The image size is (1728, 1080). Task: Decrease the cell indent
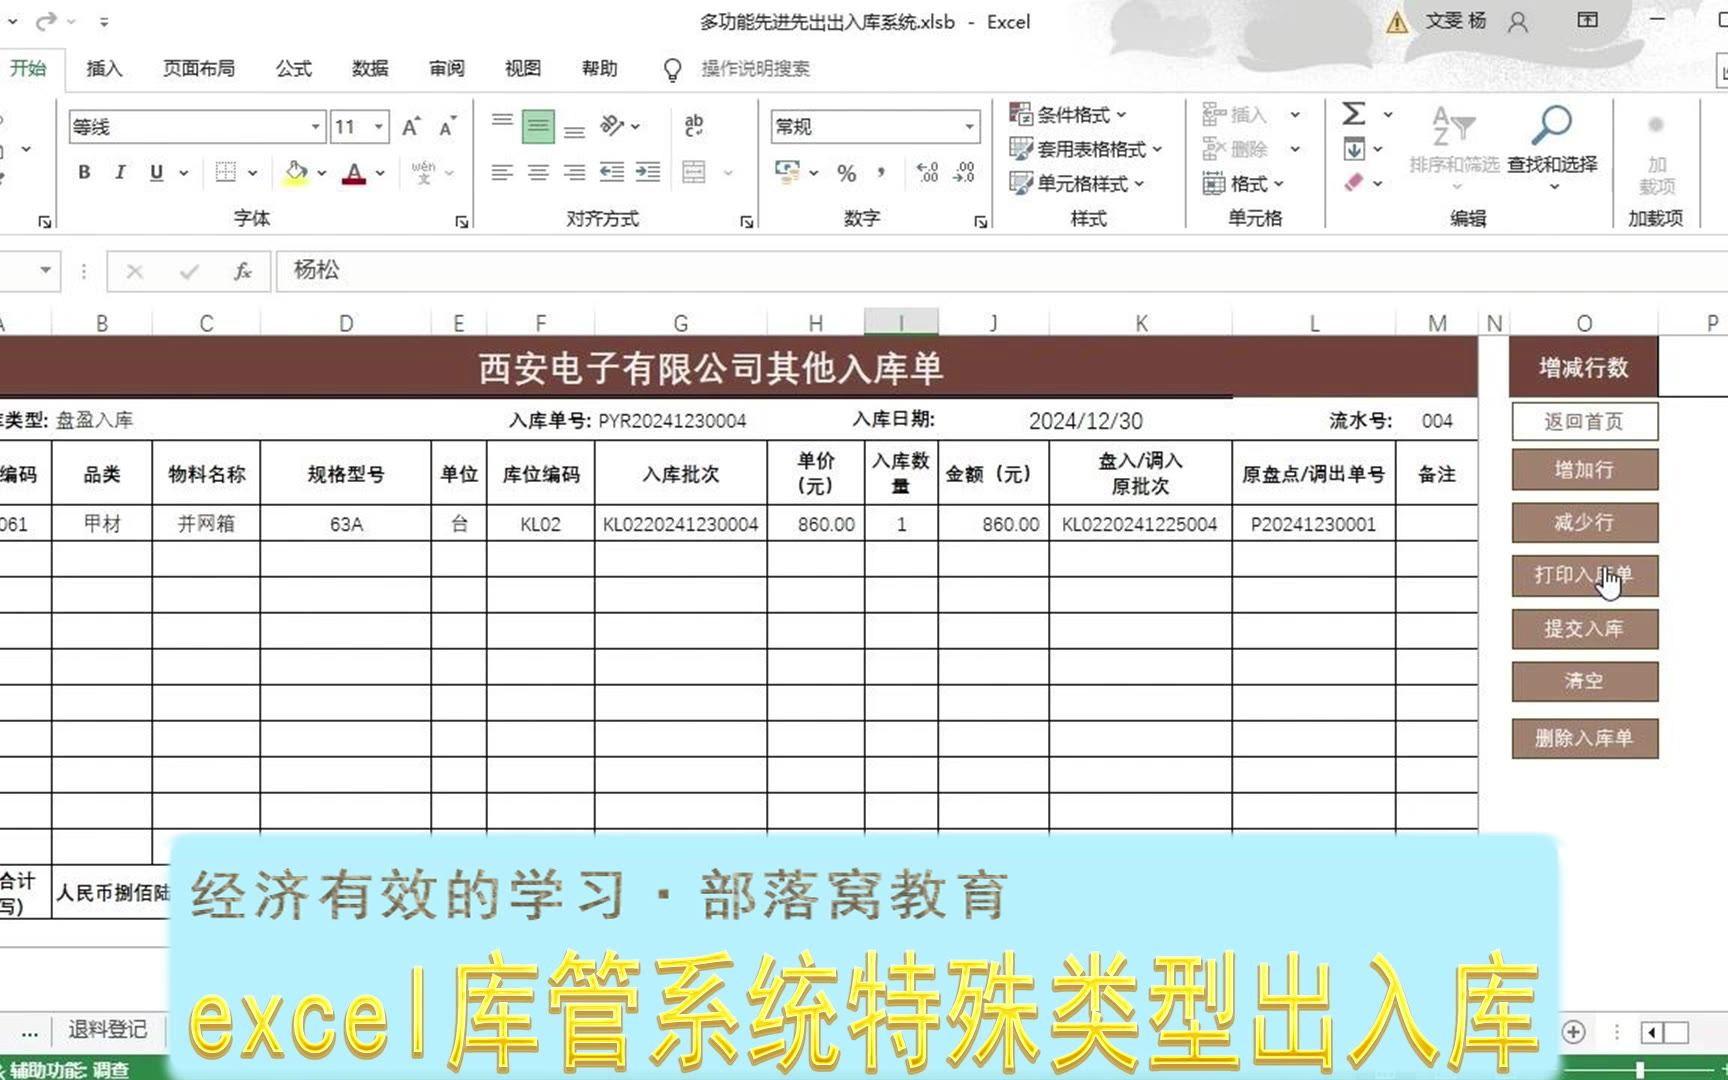611,172
